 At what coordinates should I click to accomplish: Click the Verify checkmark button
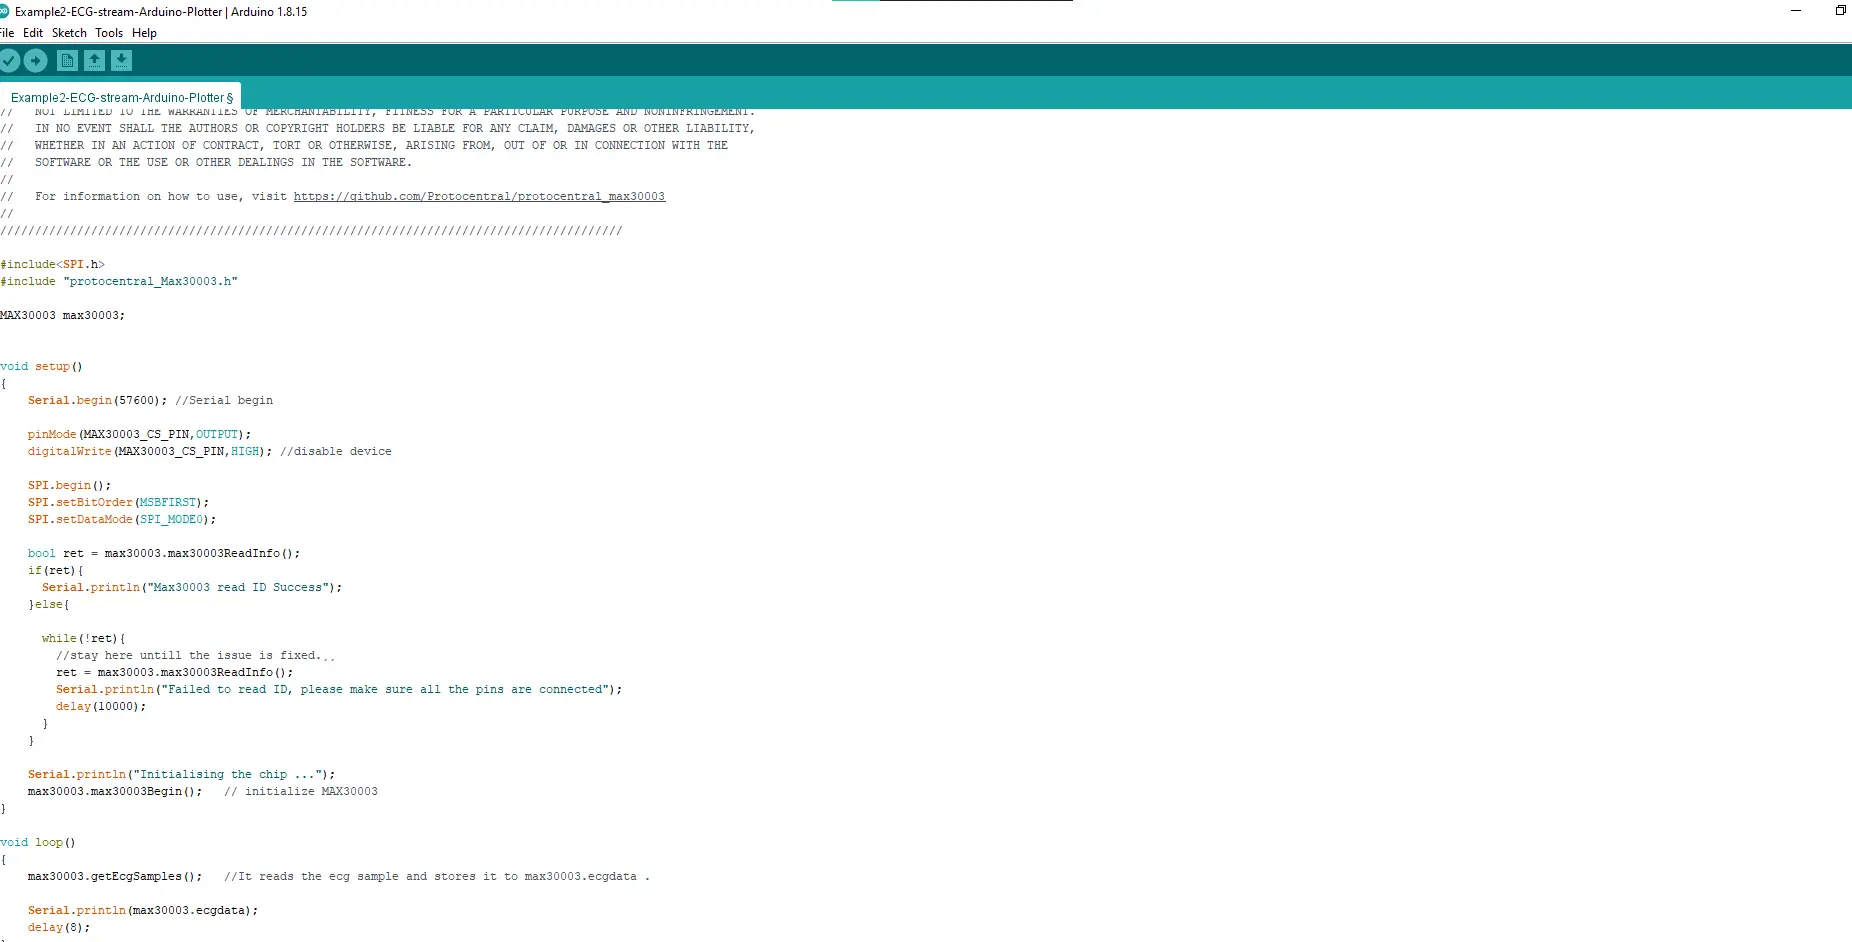pyautogui.click(x=9, y=61)
